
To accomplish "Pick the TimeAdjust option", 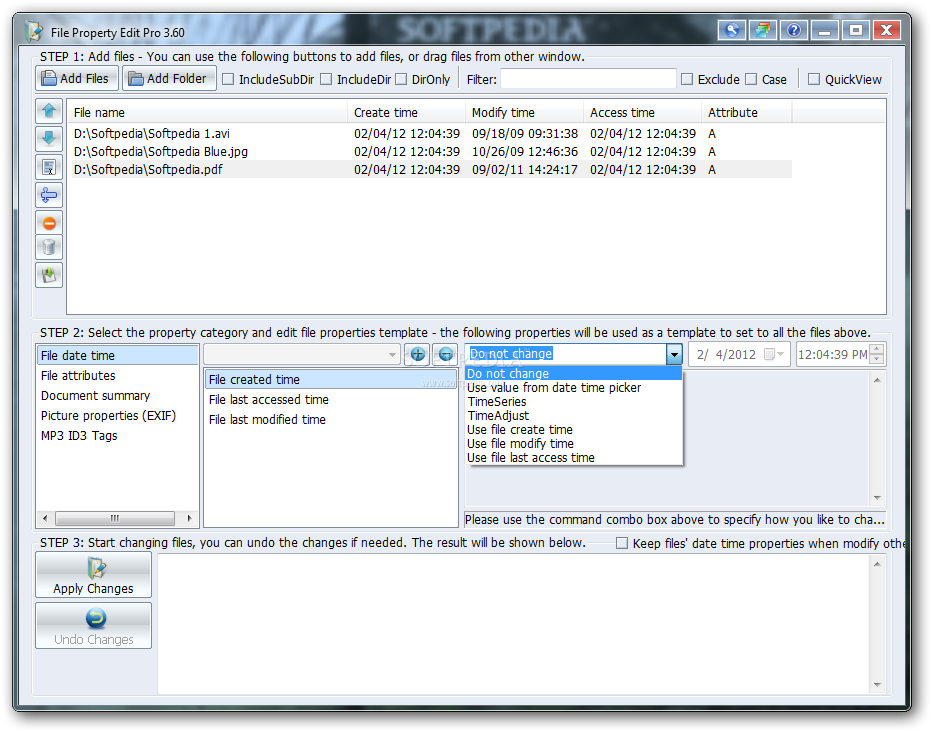I will coord(574,416).
